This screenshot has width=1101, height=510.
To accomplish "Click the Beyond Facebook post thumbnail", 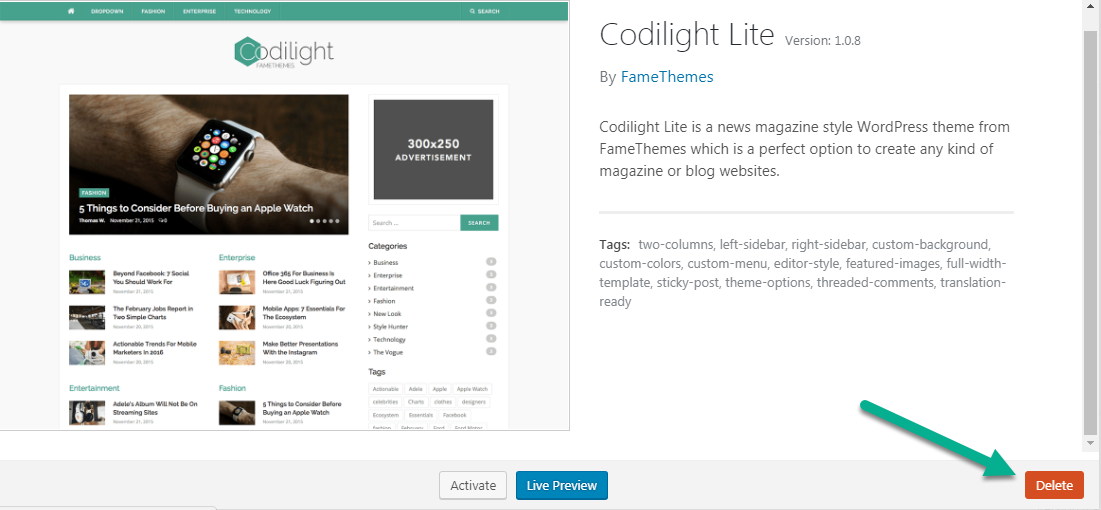I will coord(87,281).
